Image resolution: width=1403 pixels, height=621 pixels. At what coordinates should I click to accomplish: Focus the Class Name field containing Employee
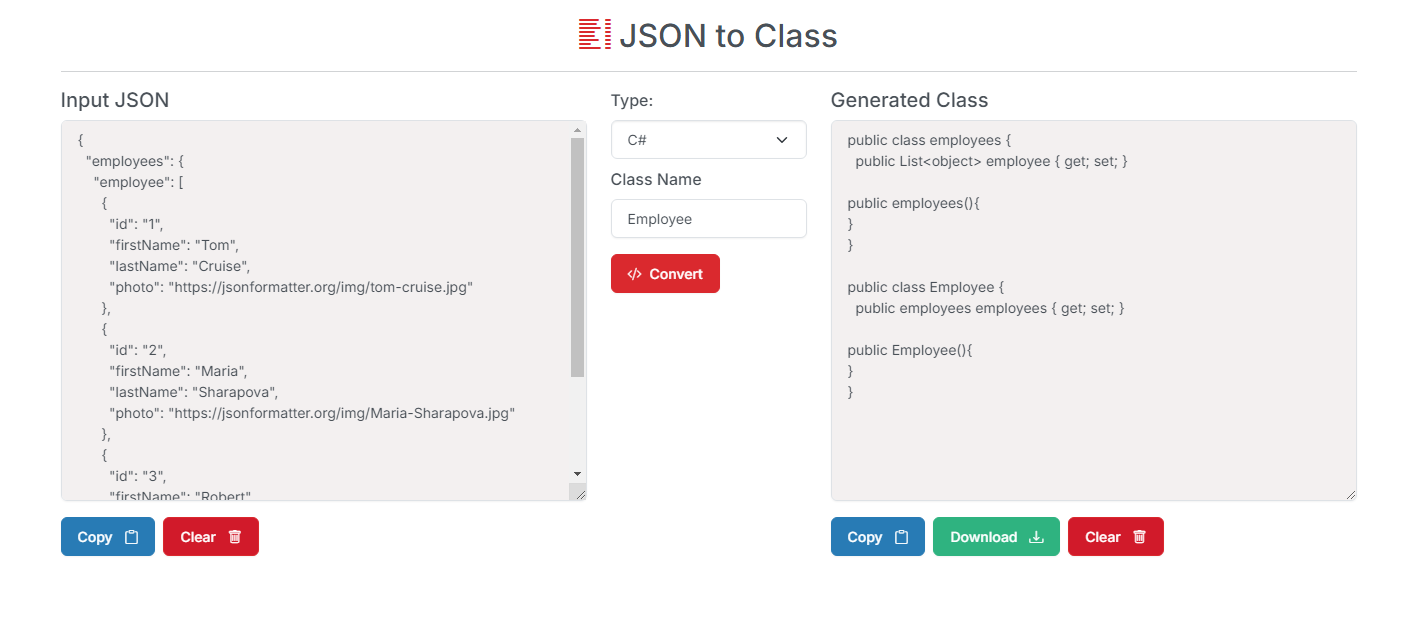click(x=708, y=219)
